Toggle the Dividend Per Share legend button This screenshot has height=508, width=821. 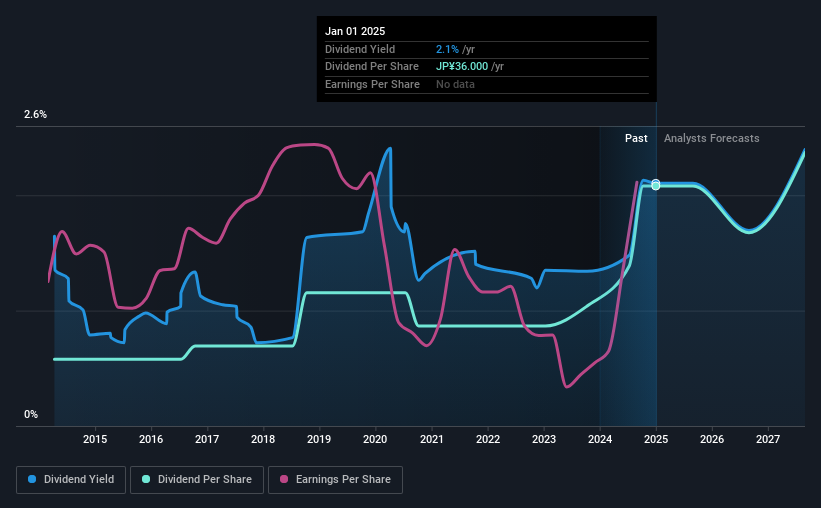[197, 480]
